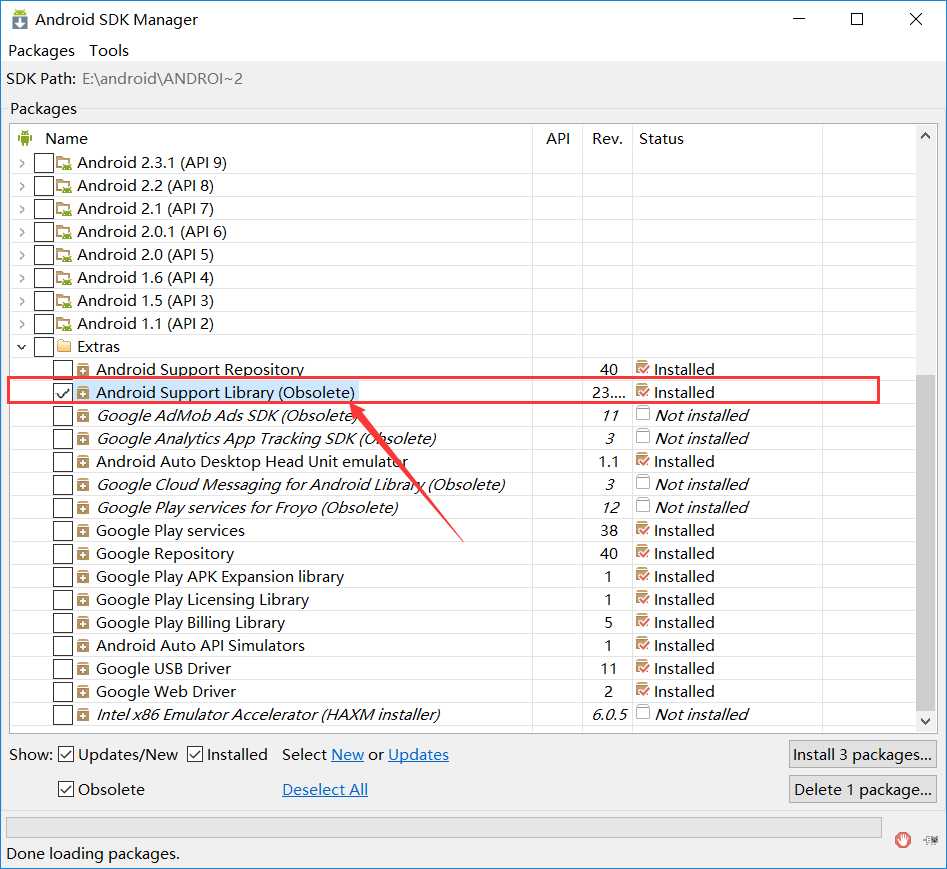The image size is (947, 869).
Task: Click the Deselect All link
Action: [324, 789]
